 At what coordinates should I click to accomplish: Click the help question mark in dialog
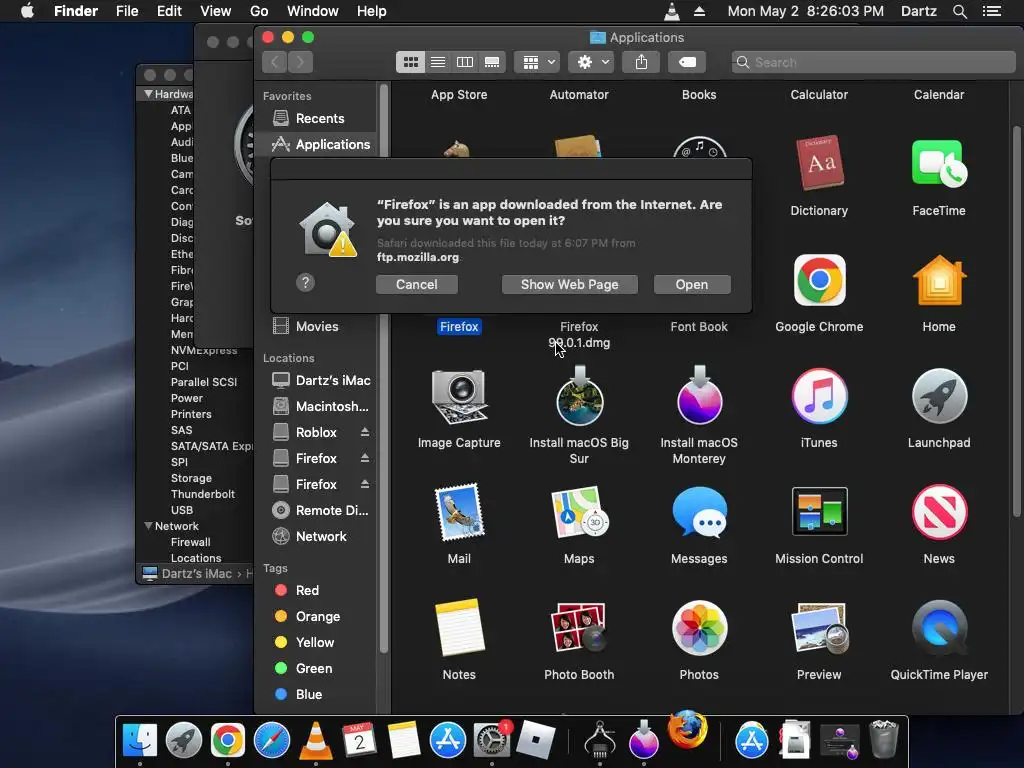tap(306, 283)
